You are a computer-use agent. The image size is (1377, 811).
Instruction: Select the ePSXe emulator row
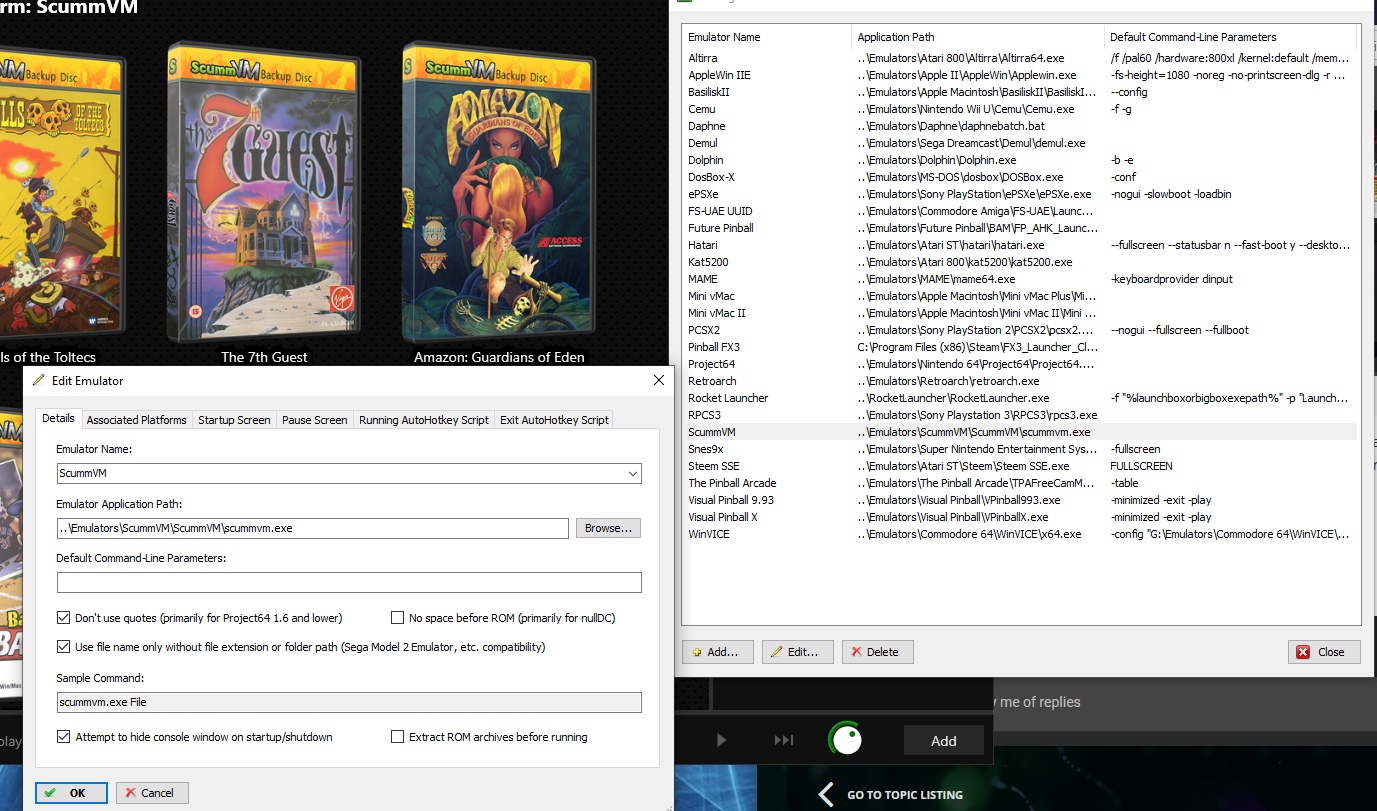(x=1020, y=194)
